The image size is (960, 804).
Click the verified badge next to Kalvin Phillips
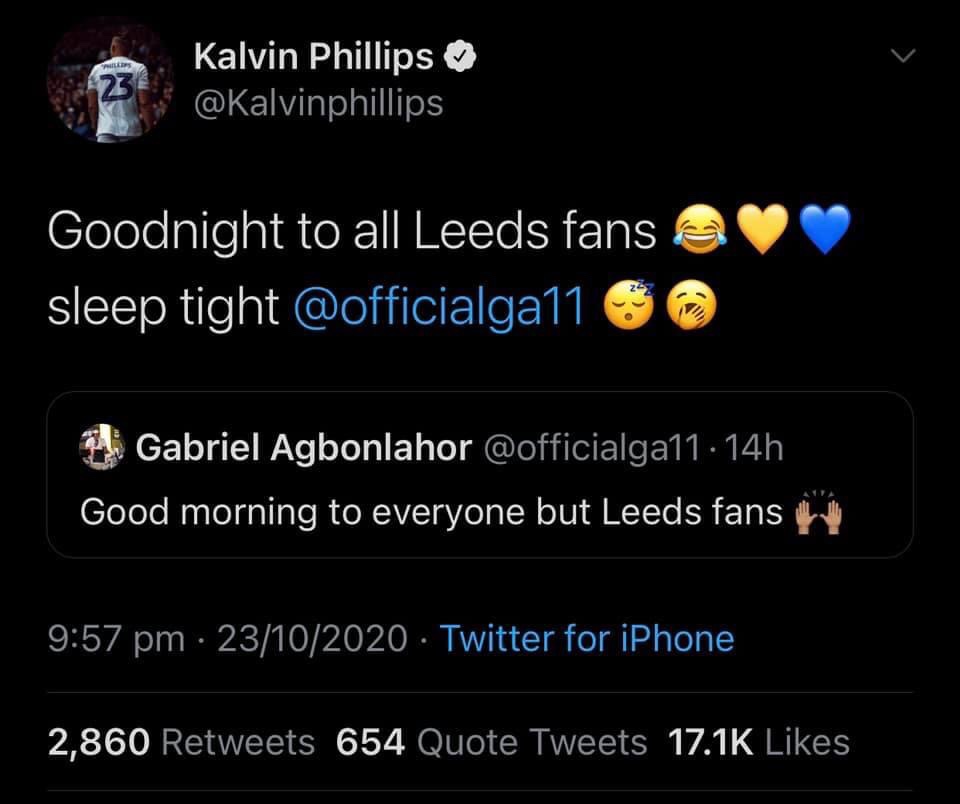point(459,58)
